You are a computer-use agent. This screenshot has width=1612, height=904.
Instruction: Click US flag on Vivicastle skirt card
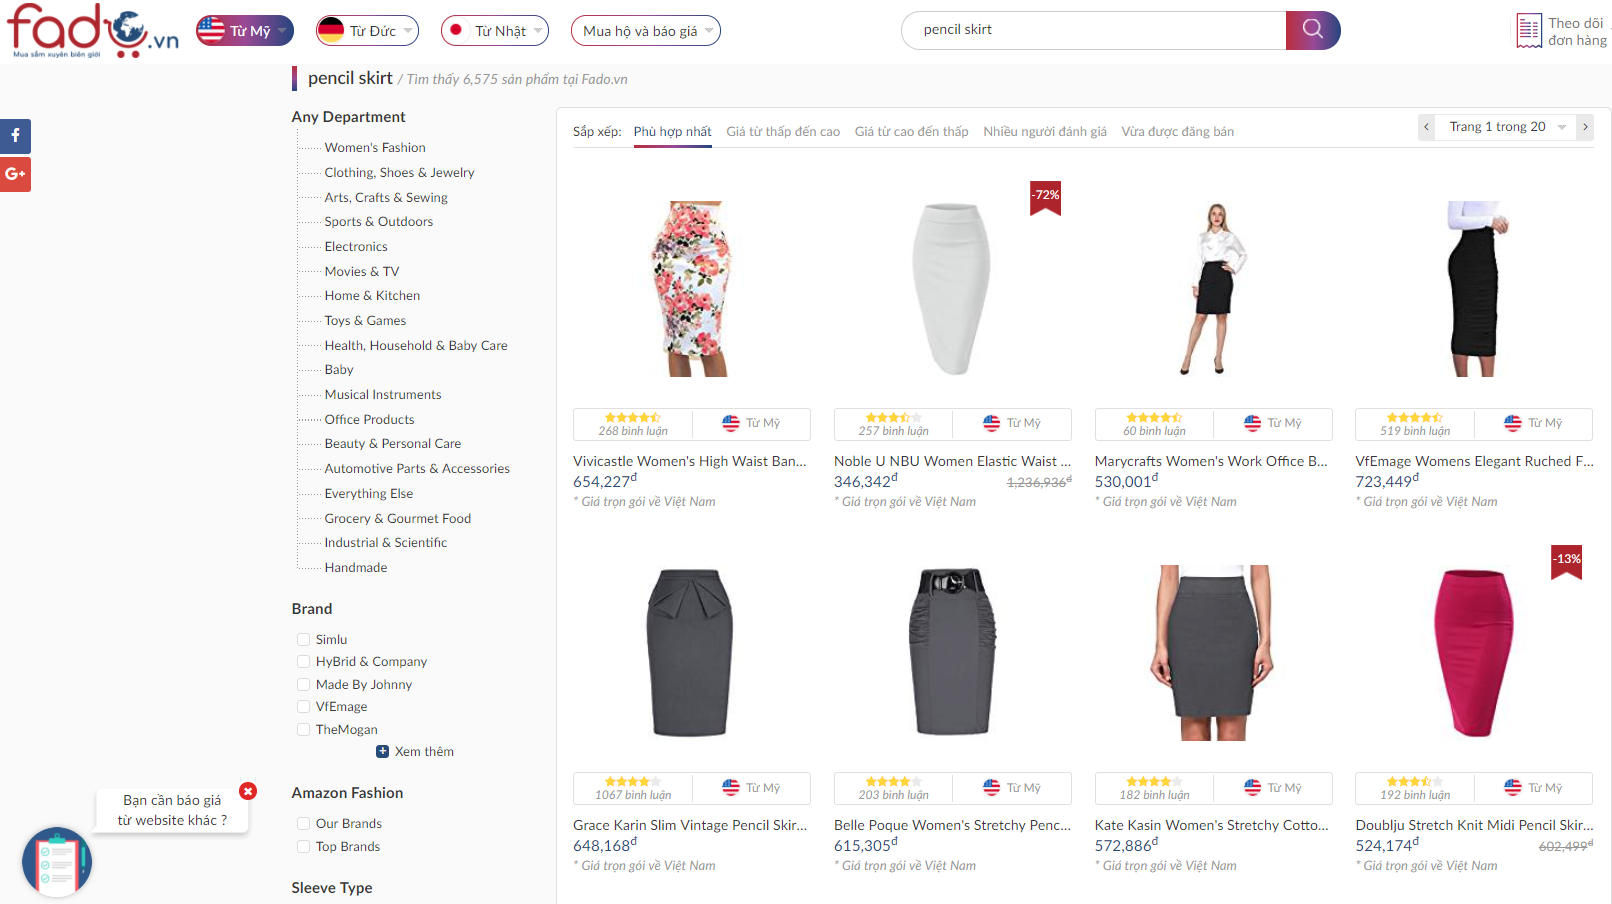pos(731,423)
